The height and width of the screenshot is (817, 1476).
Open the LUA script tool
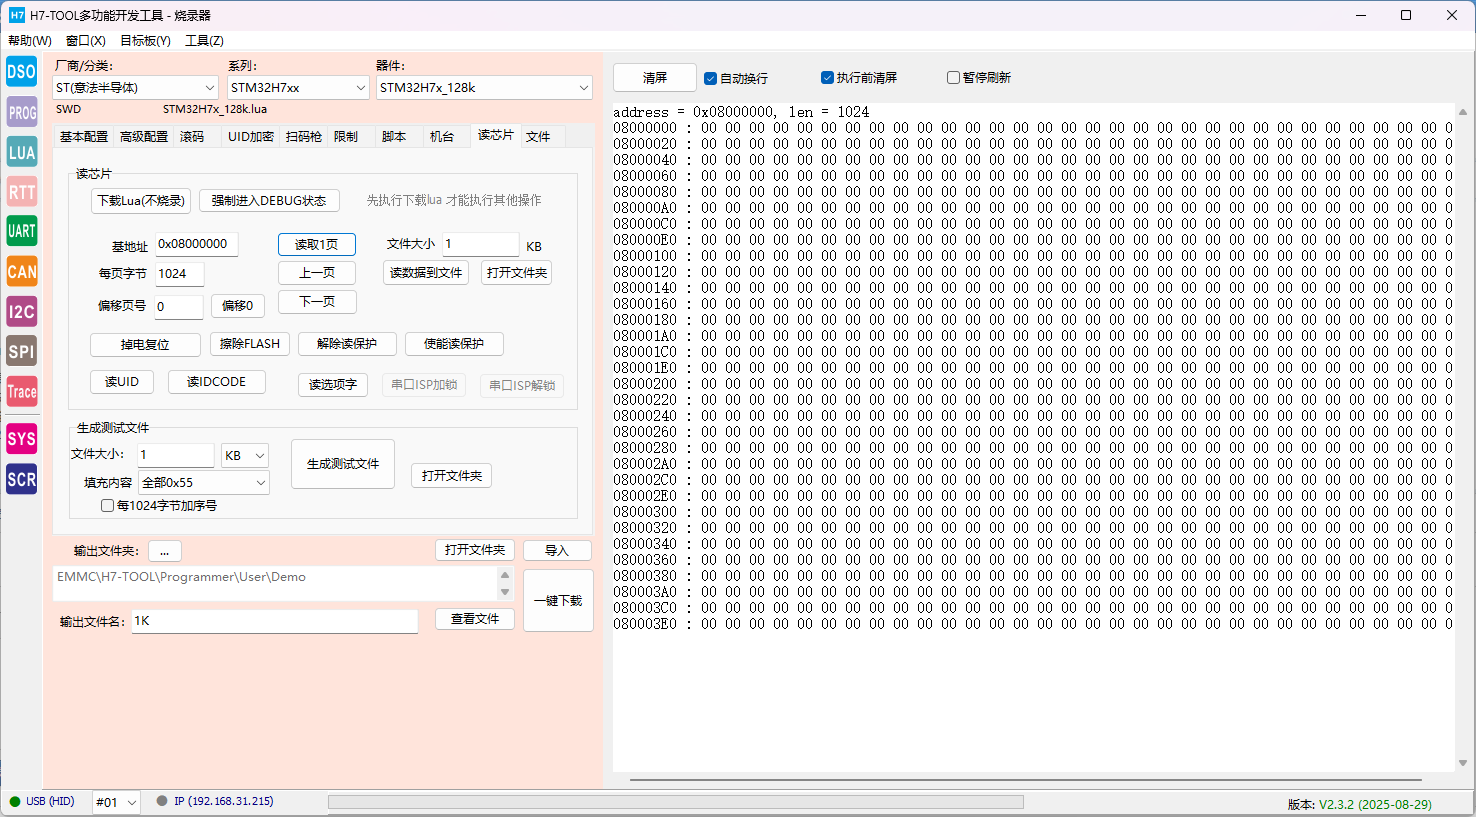coord(21,152)
